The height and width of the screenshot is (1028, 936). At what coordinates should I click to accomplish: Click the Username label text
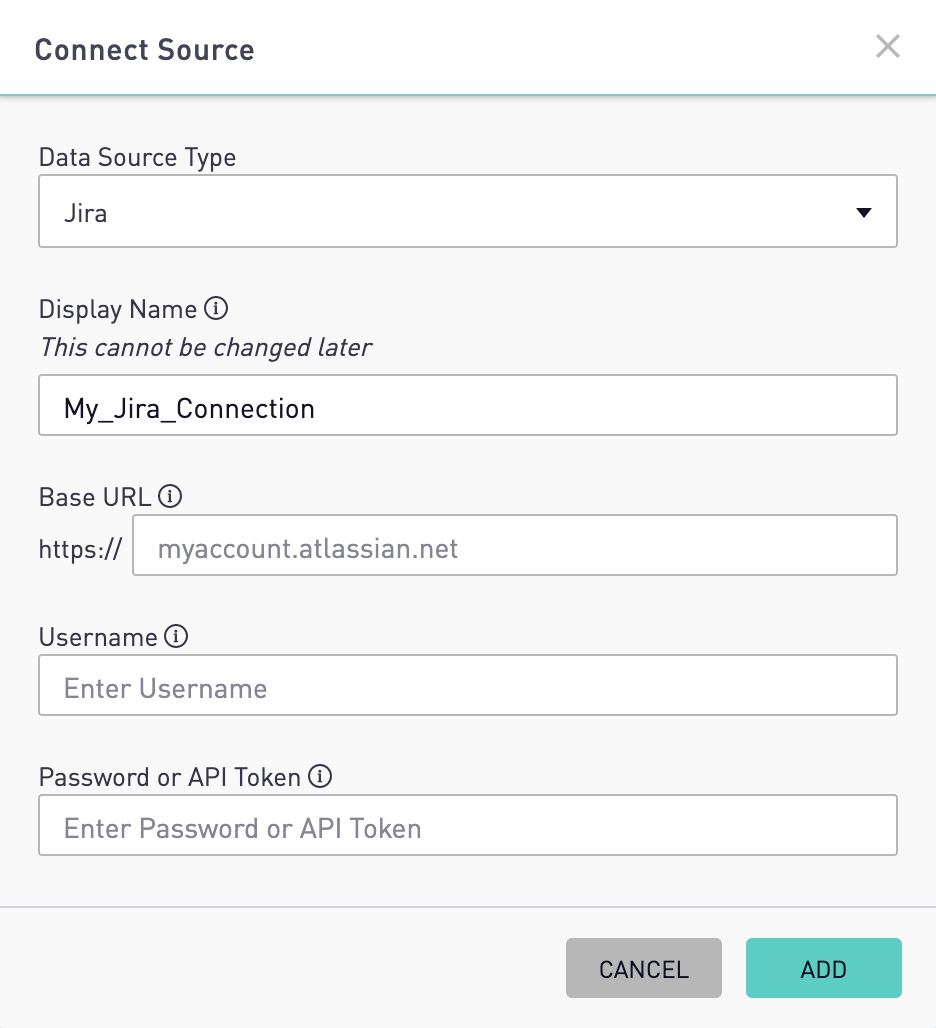click(x=98, y=637)
